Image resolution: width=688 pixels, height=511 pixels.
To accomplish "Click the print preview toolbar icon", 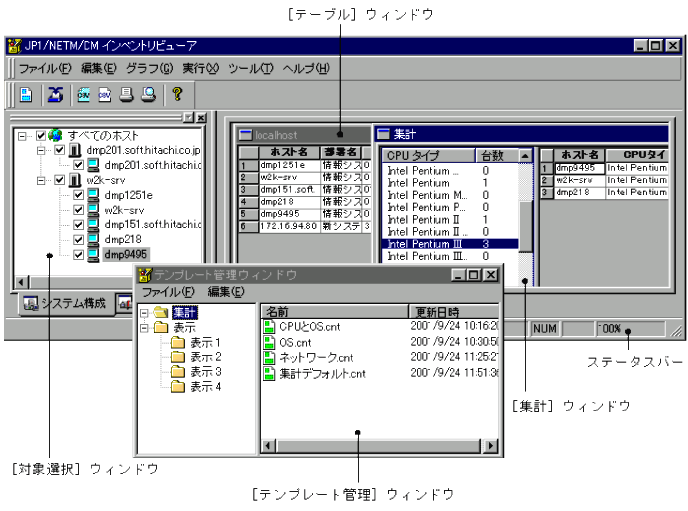I will tap(148, 94).
